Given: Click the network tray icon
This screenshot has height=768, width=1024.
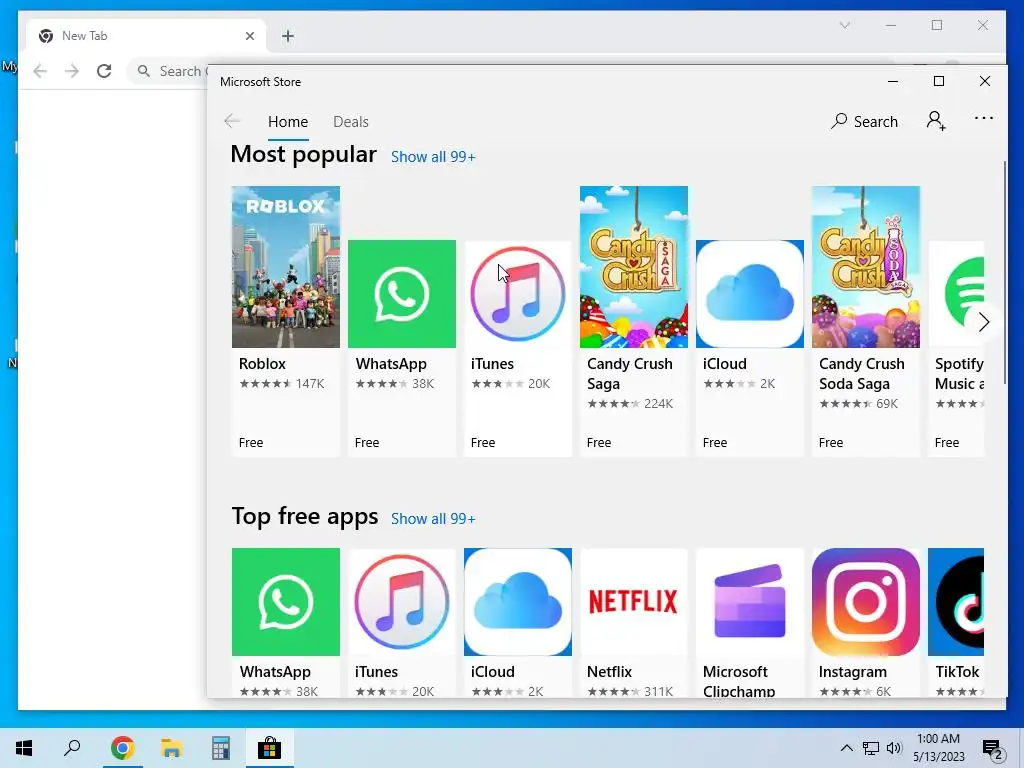Looking at the screenshot, I should coord(871,748).
